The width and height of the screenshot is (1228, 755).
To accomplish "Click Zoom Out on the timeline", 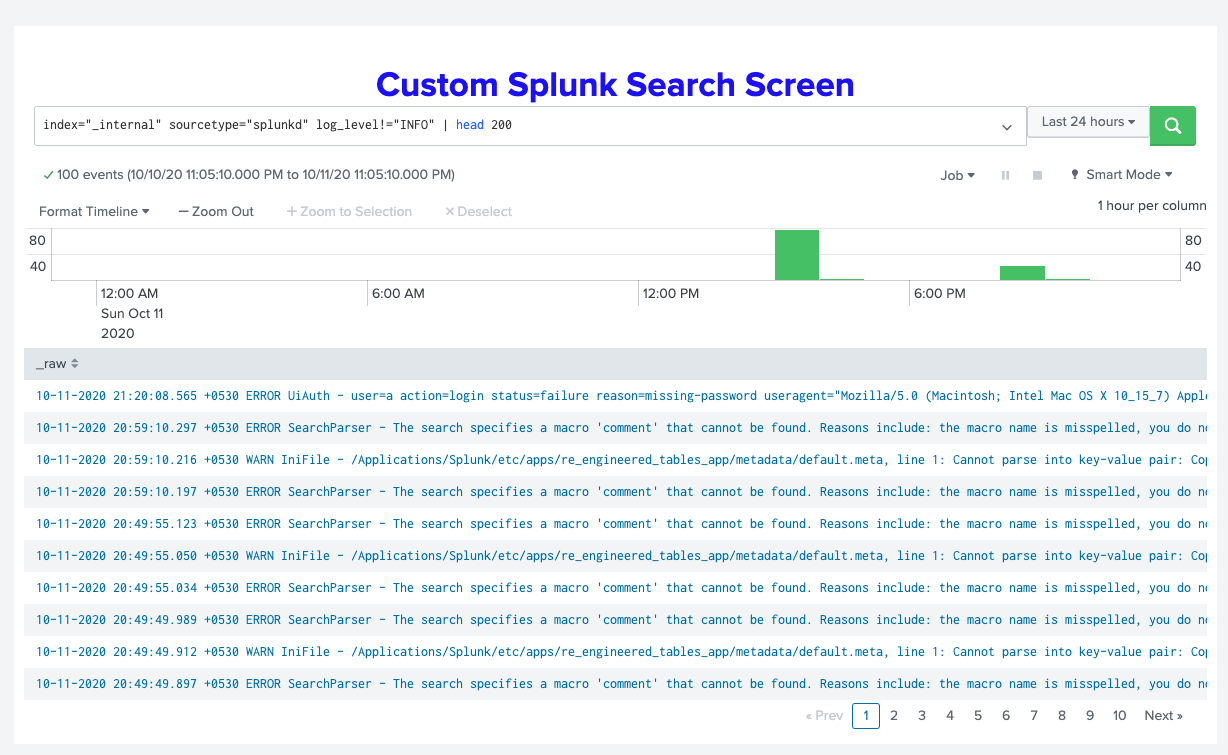I will pos(216,212).
